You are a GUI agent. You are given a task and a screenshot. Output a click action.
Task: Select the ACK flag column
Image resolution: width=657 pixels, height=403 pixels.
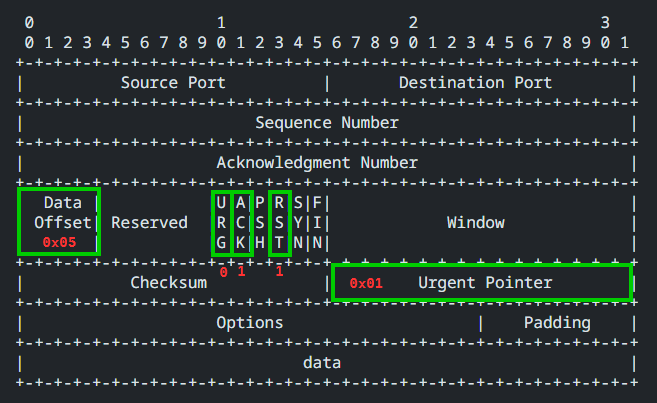[x=240, y=222]
